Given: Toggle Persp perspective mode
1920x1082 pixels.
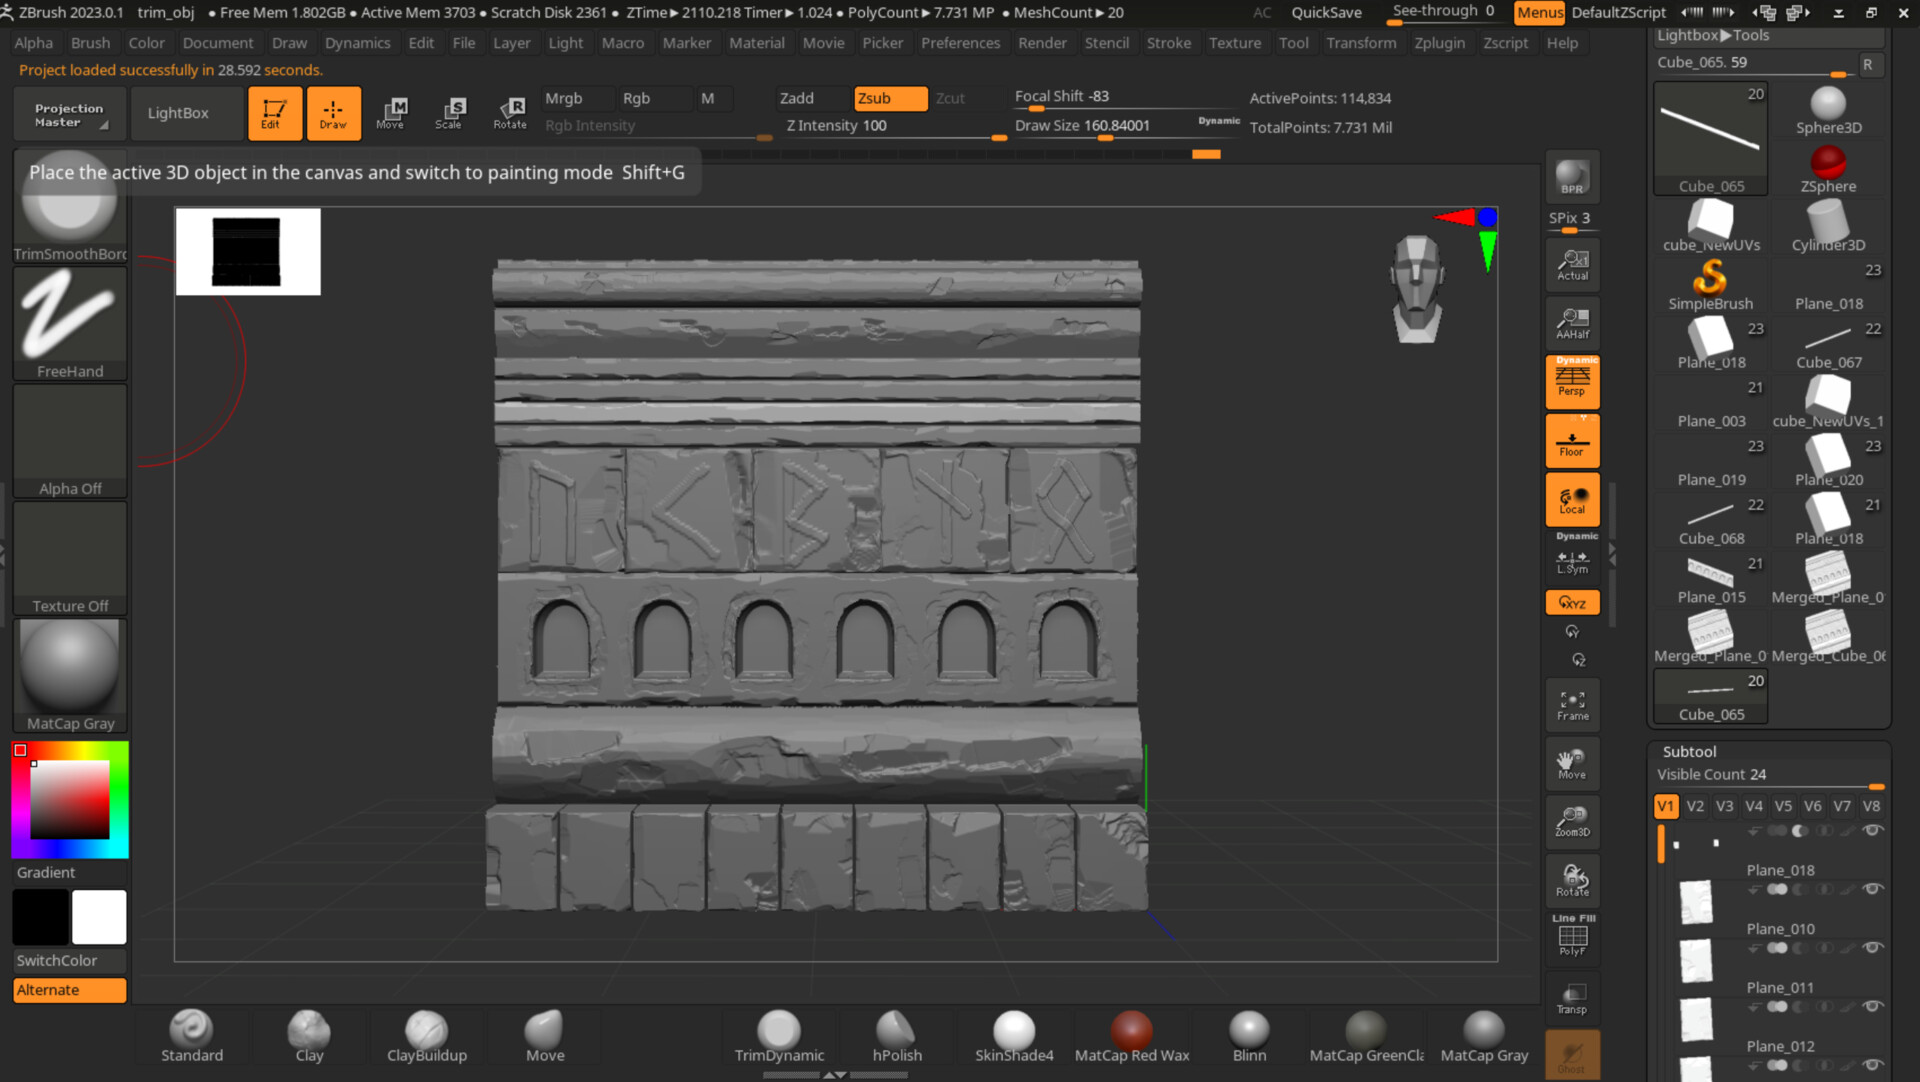Looking at the screenshot, I should pyautogui.click(x=1572, y=382).
